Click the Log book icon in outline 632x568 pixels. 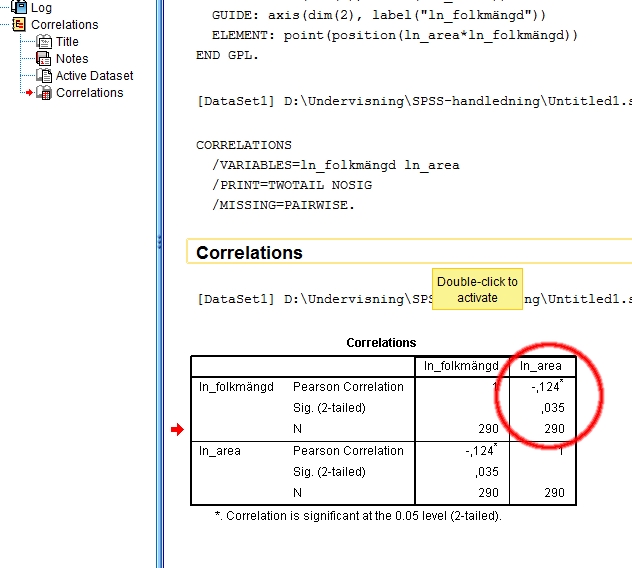click(19, 7)
